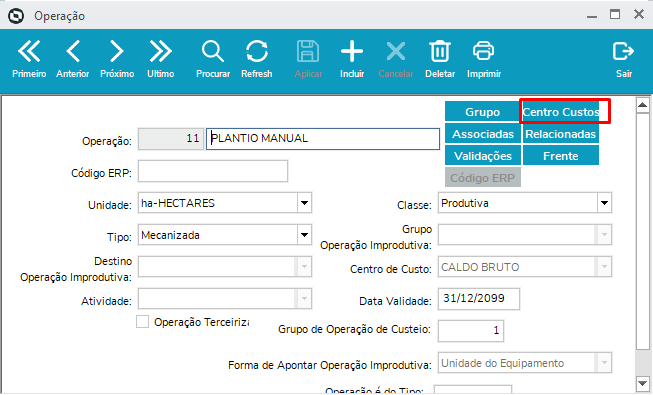Open the Relacionadas button
Viewport: 653px width, 395px height.
pyautogui.click(x=561, y=134)
